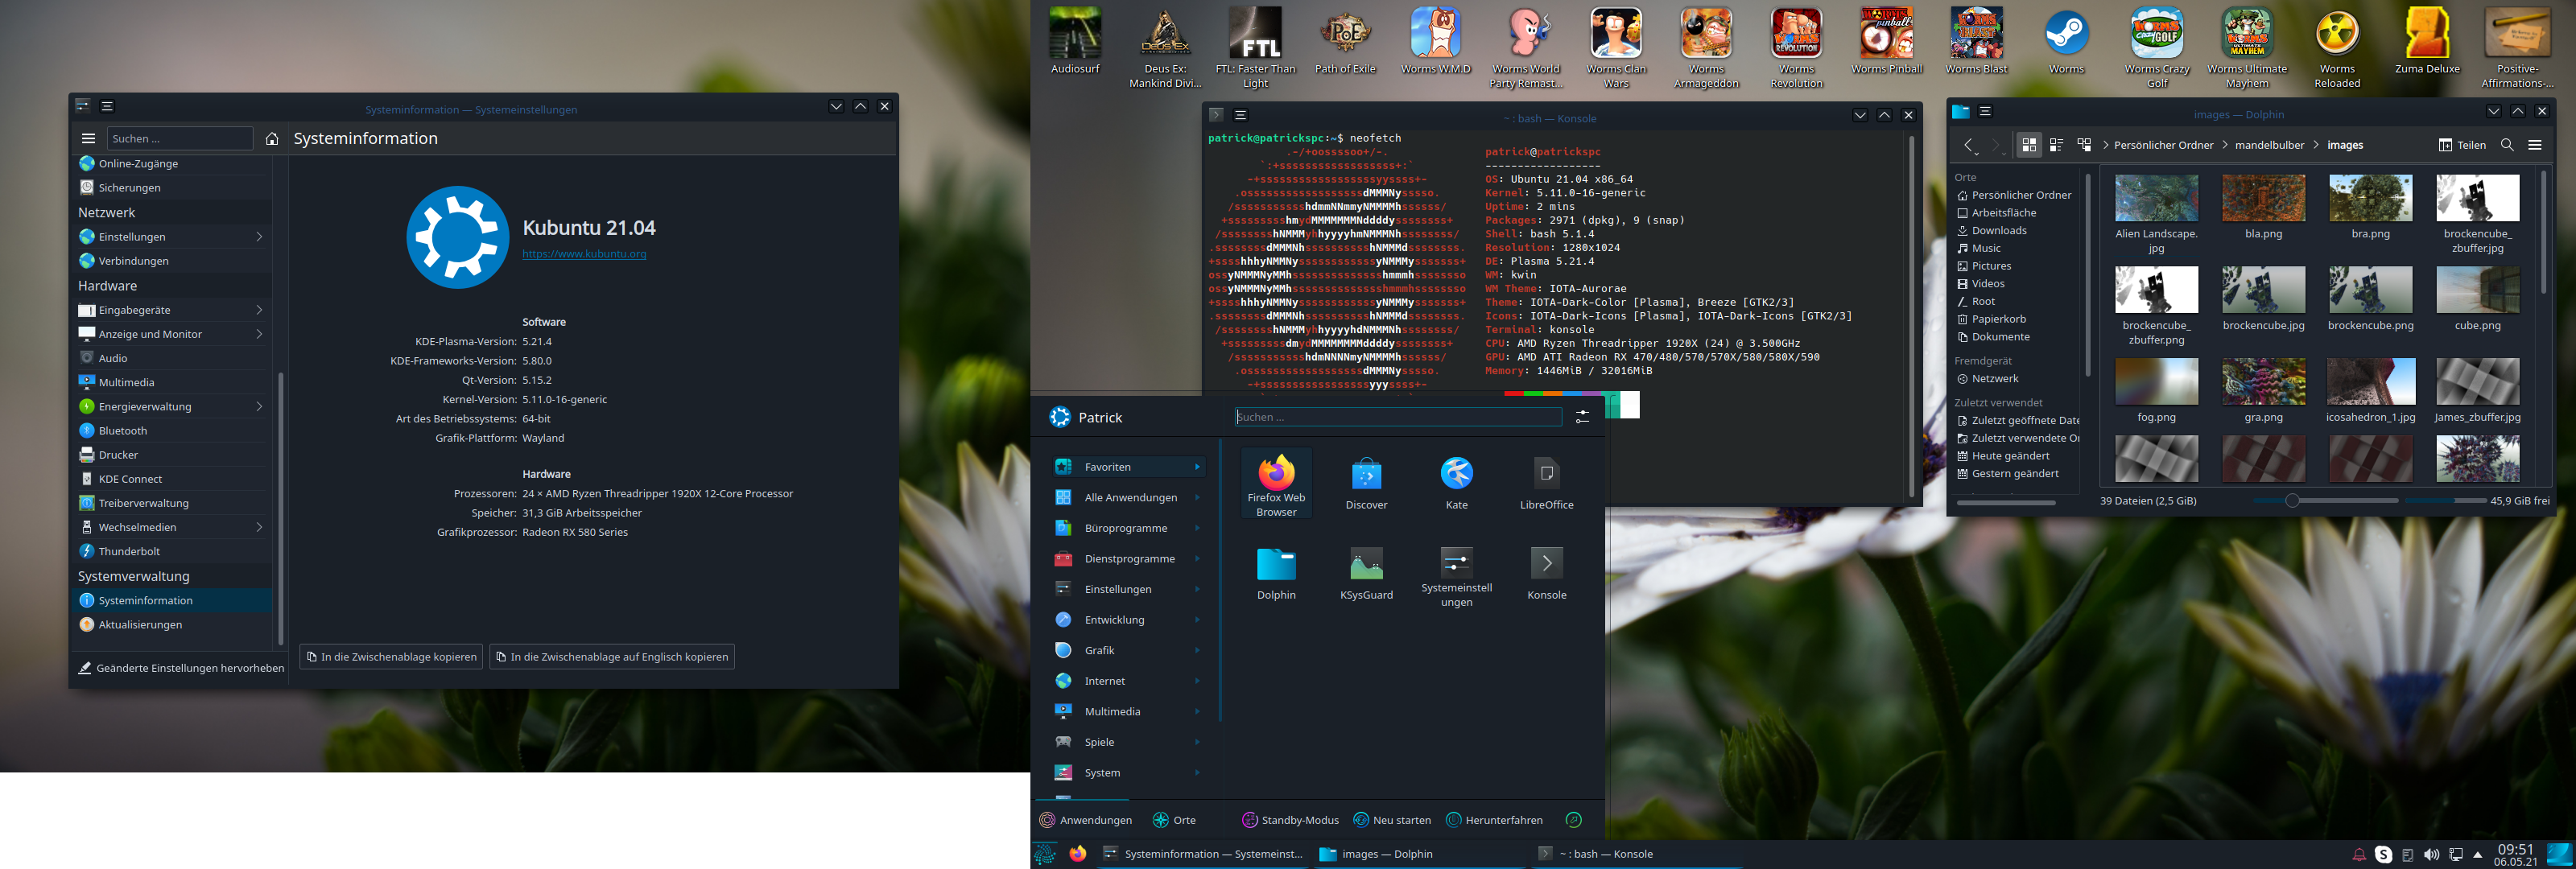Switch to the Orte tab in launcher
This screenshot has width=2576, height=869.
click(1174, 820)
